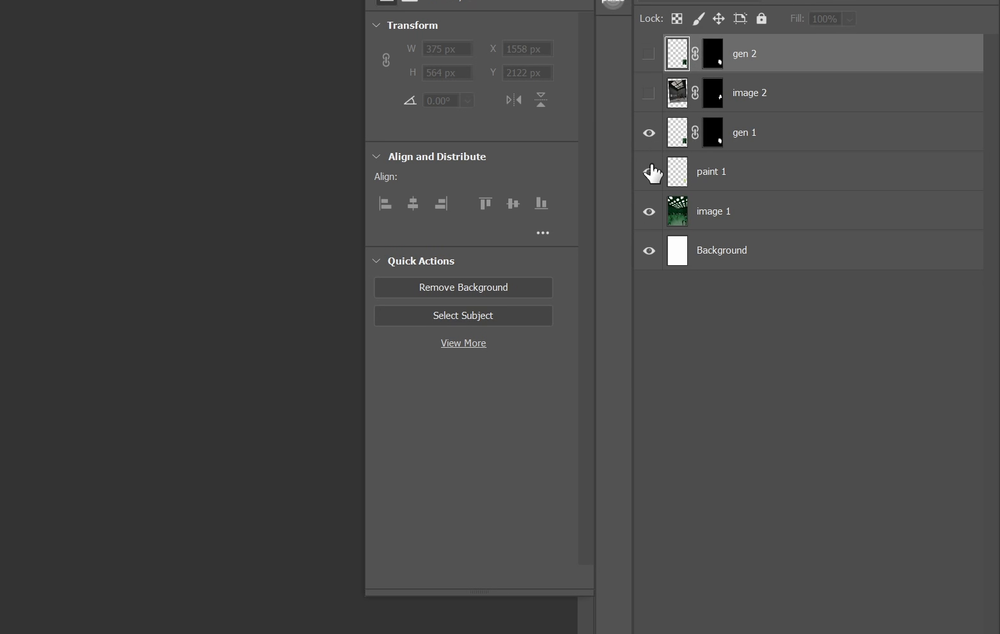Click mask link icon on gen 2 layer
Viewport: 1000px width, 634px height.
[695, 54]
